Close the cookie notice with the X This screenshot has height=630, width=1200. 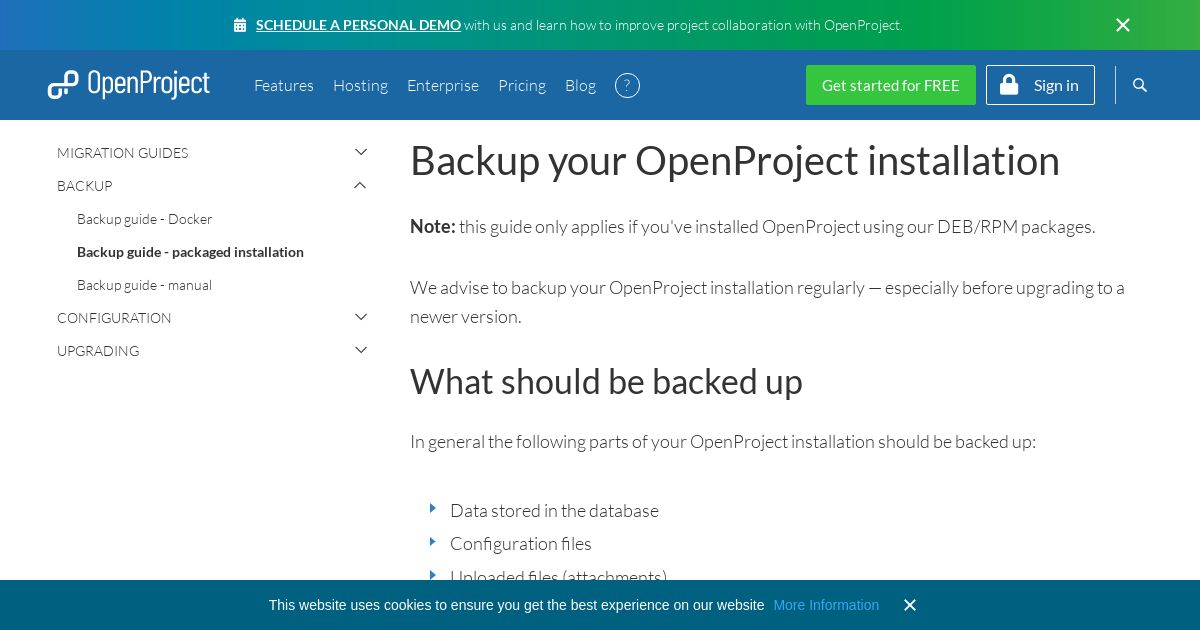click(x=910, y=605)
